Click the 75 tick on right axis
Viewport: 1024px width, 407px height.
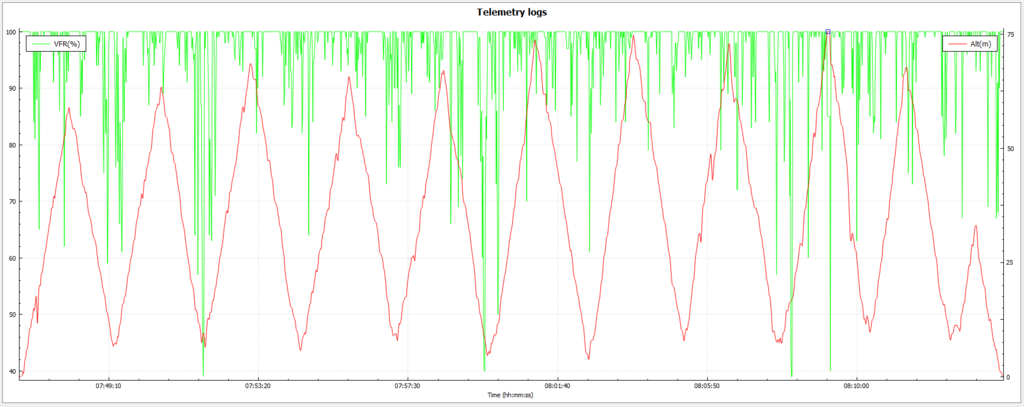pos(1012,32)
